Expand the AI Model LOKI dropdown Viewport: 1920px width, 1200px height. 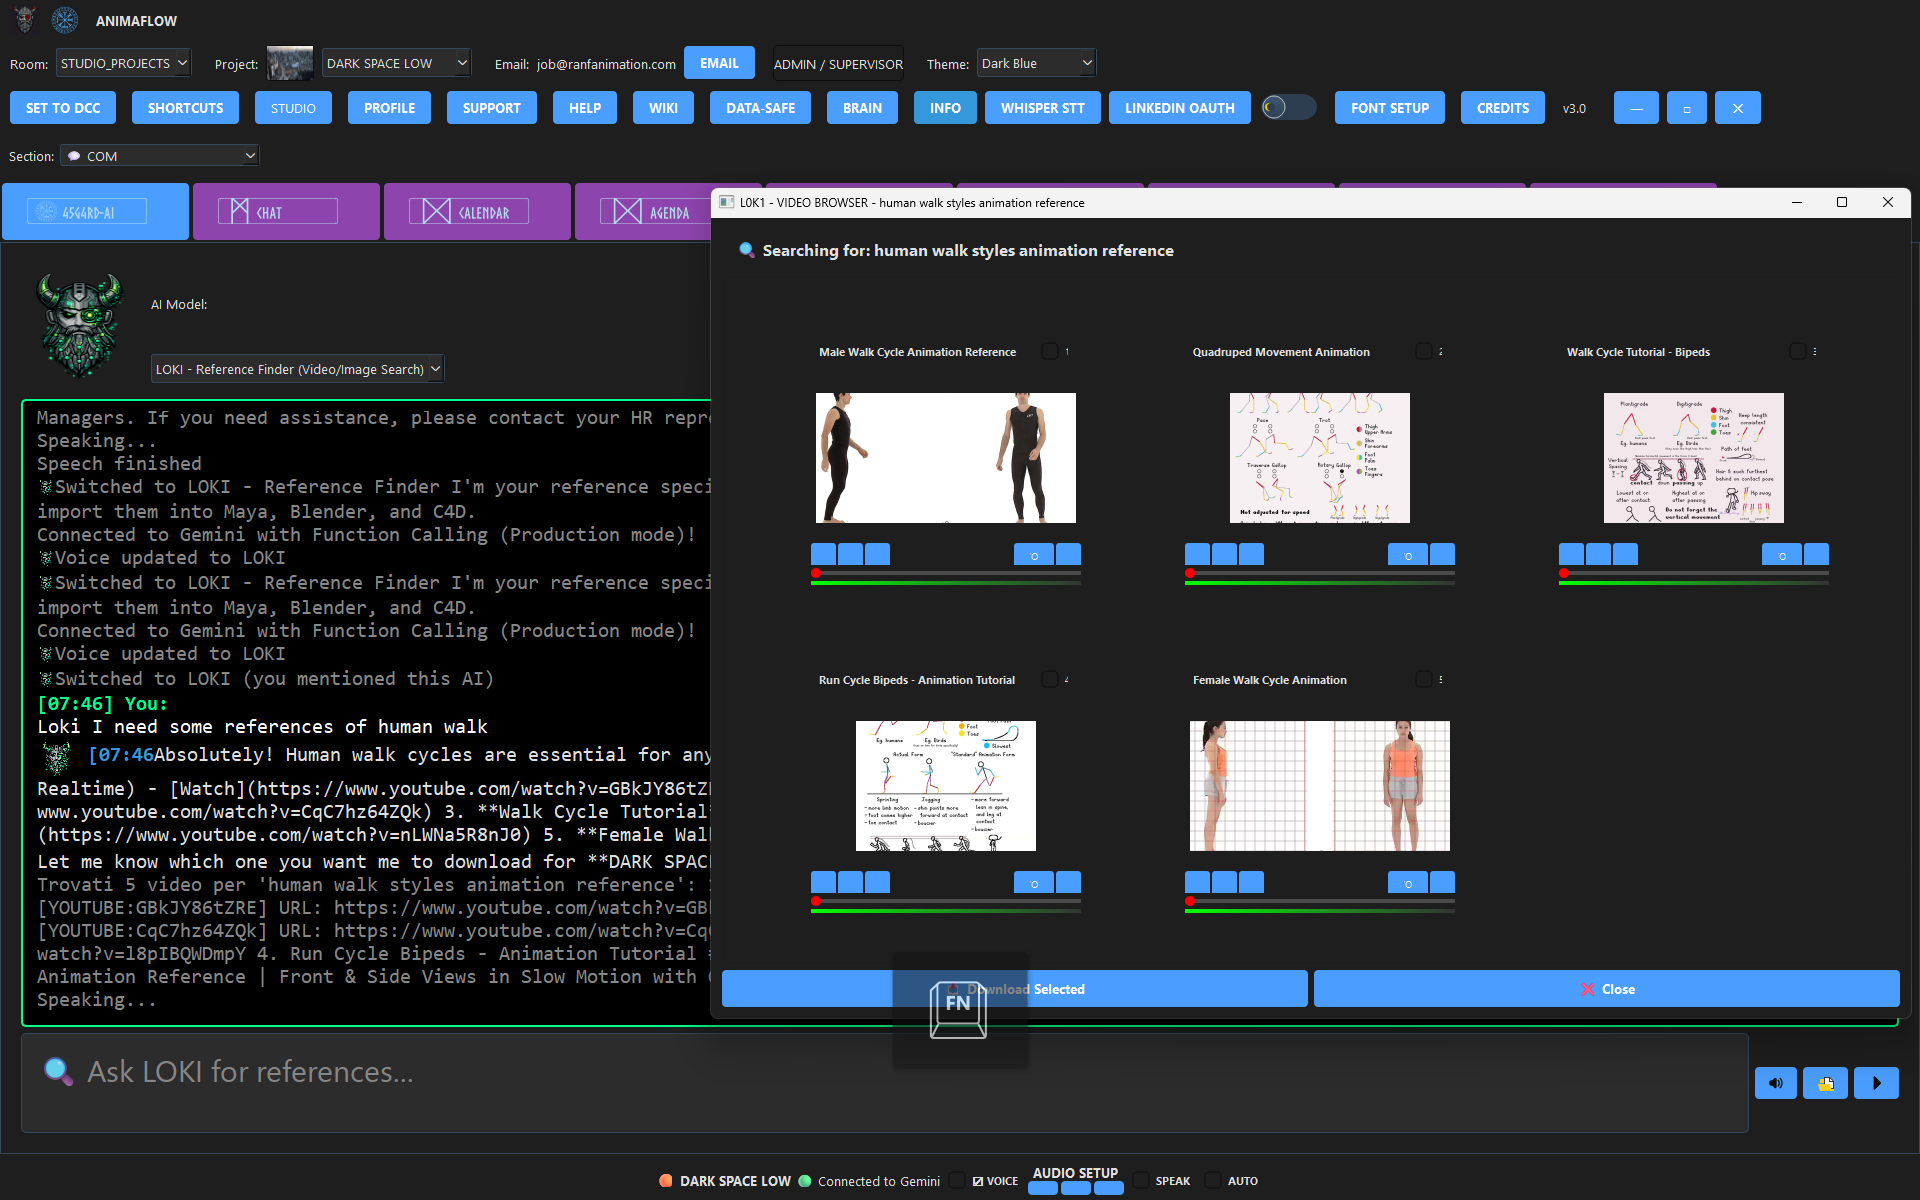(x=297, y=369)
